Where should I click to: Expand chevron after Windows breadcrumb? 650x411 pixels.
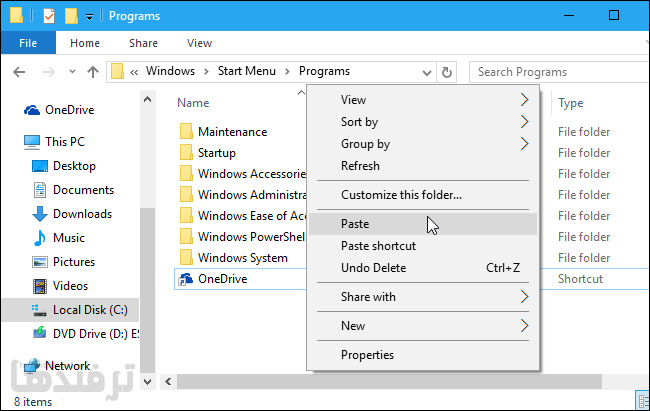[206, 72]
